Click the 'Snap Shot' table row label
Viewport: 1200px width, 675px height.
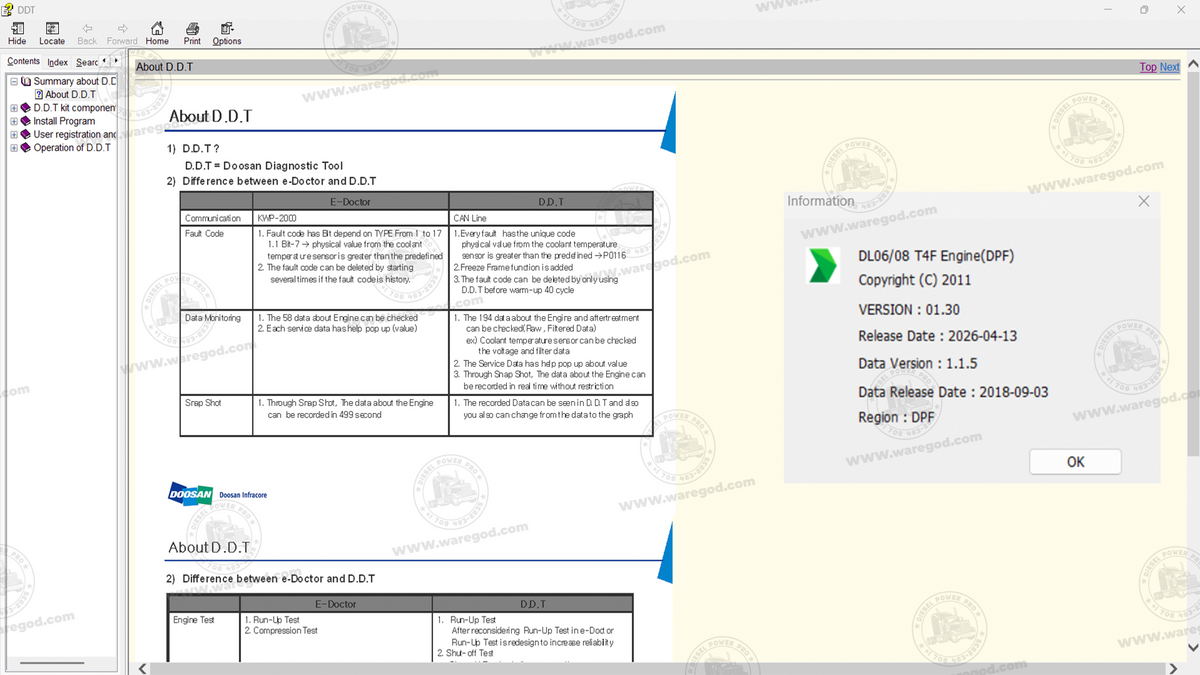[203, 403]
